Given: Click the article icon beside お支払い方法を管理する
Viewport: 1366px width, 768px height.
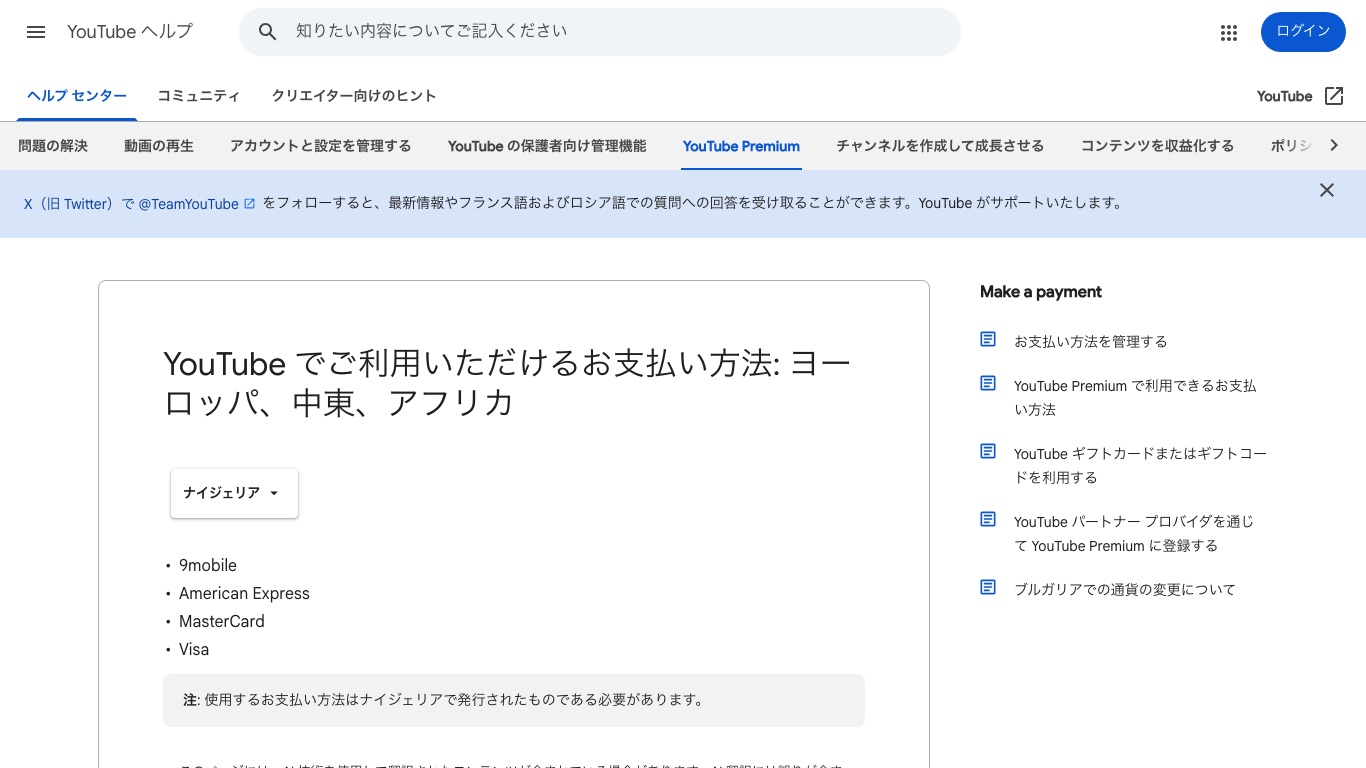Looking at the screenshot, I should 988,340.
